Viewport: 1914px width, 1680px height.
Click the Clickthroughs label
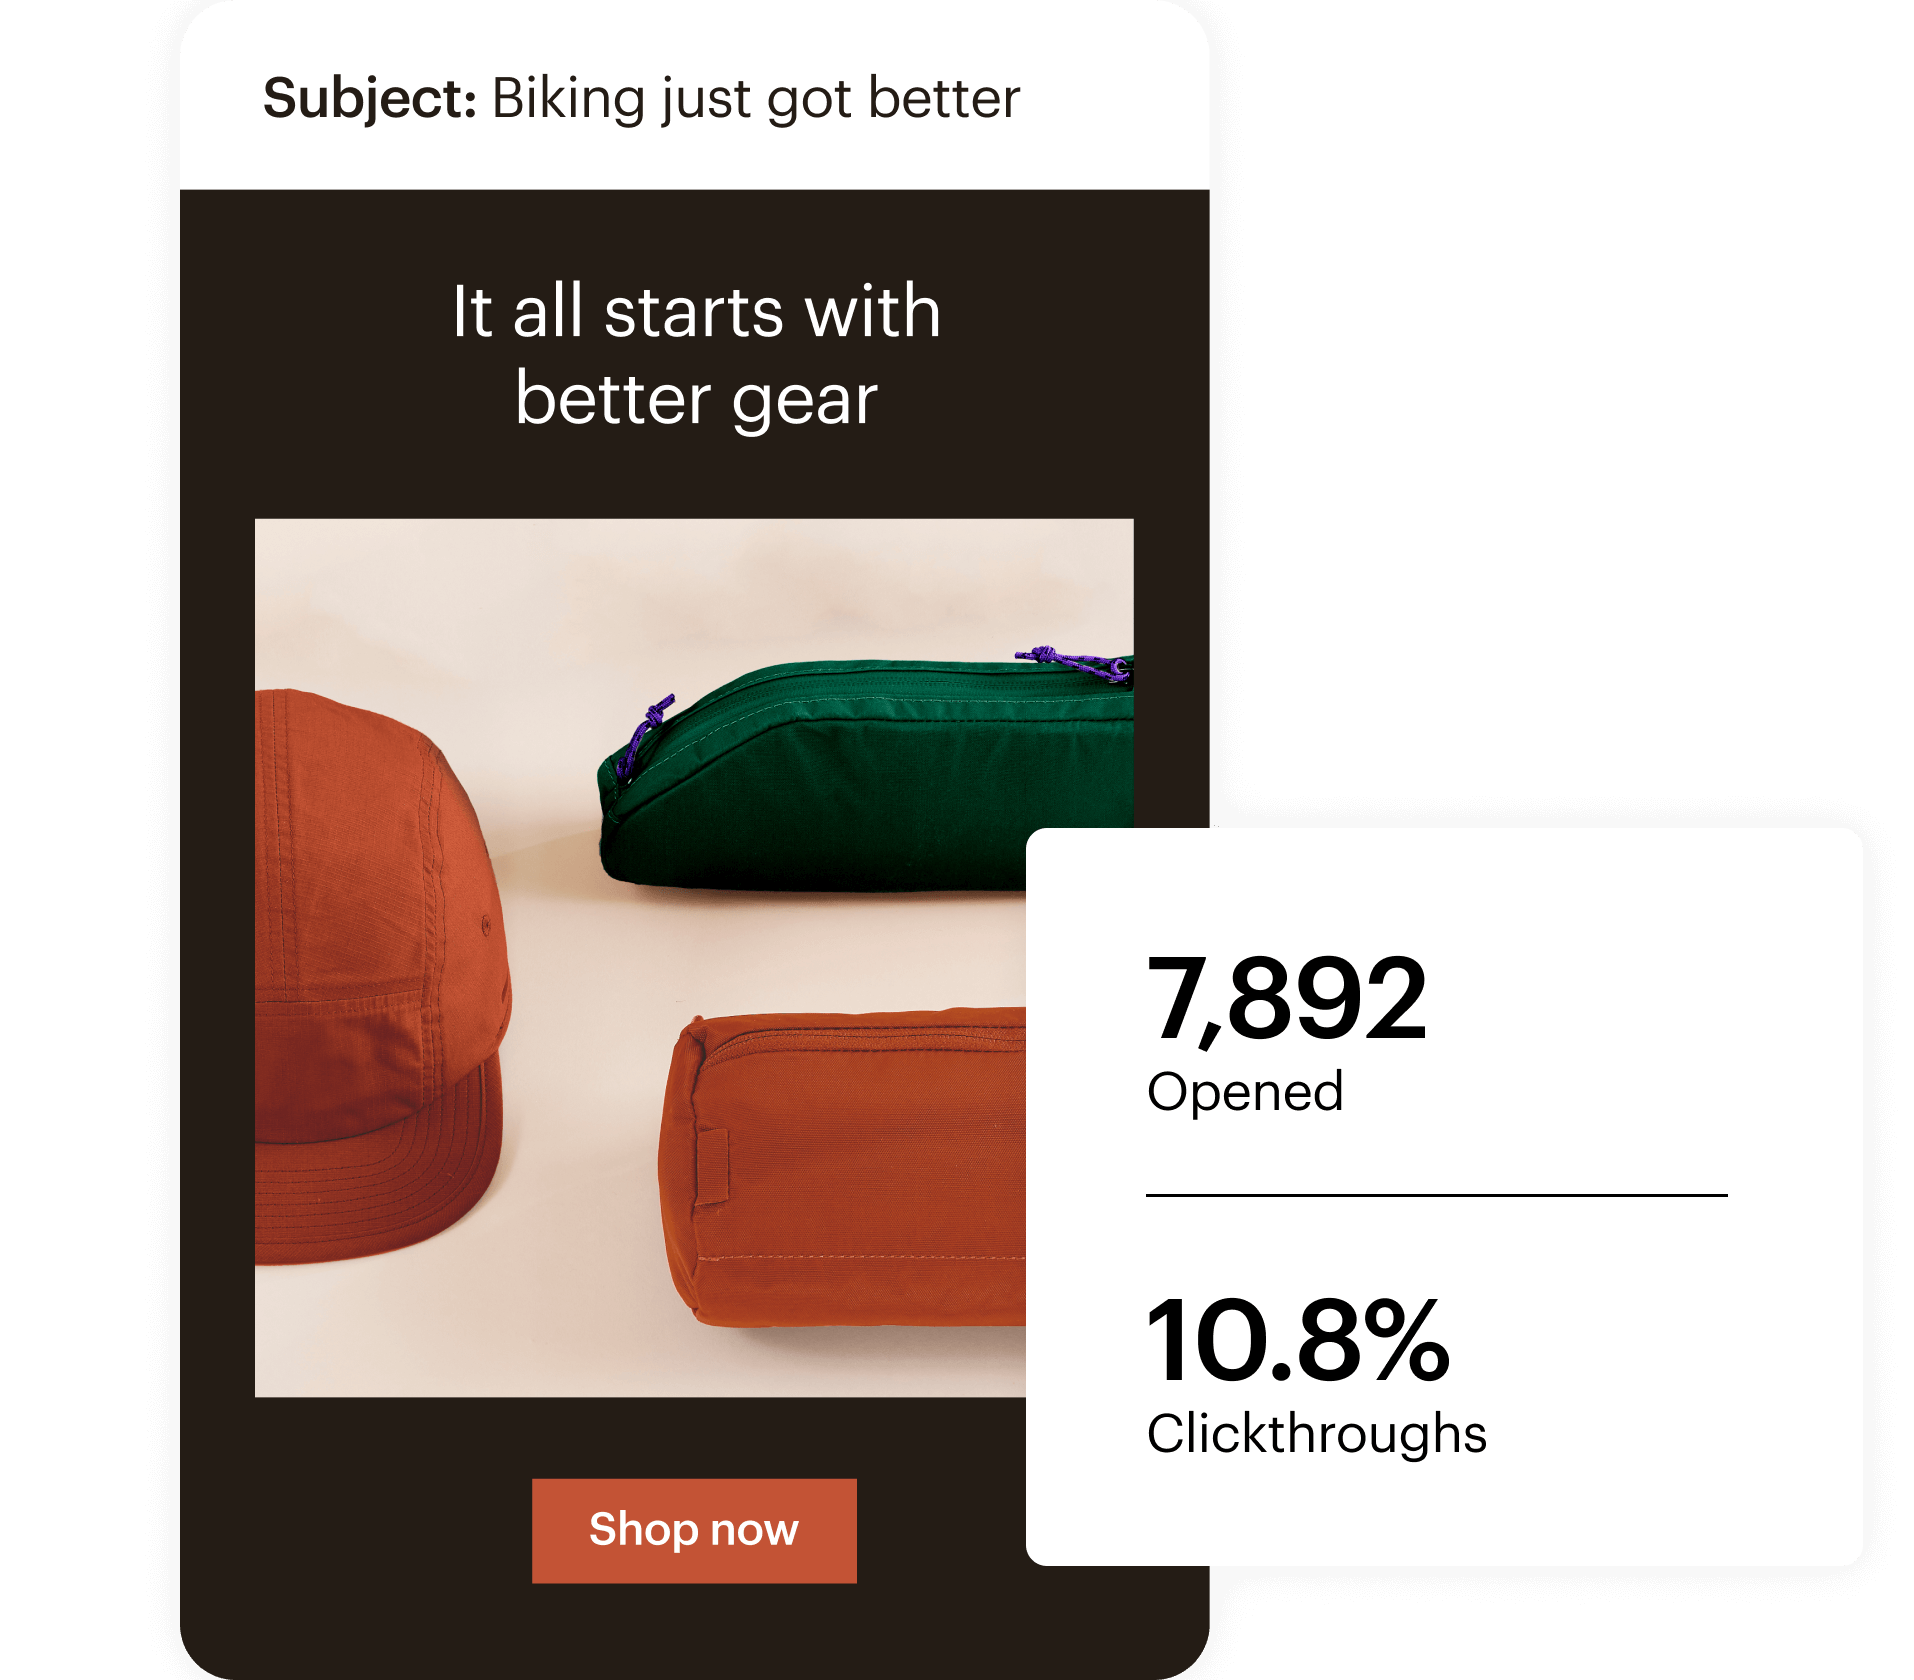pos(1316,1434)
